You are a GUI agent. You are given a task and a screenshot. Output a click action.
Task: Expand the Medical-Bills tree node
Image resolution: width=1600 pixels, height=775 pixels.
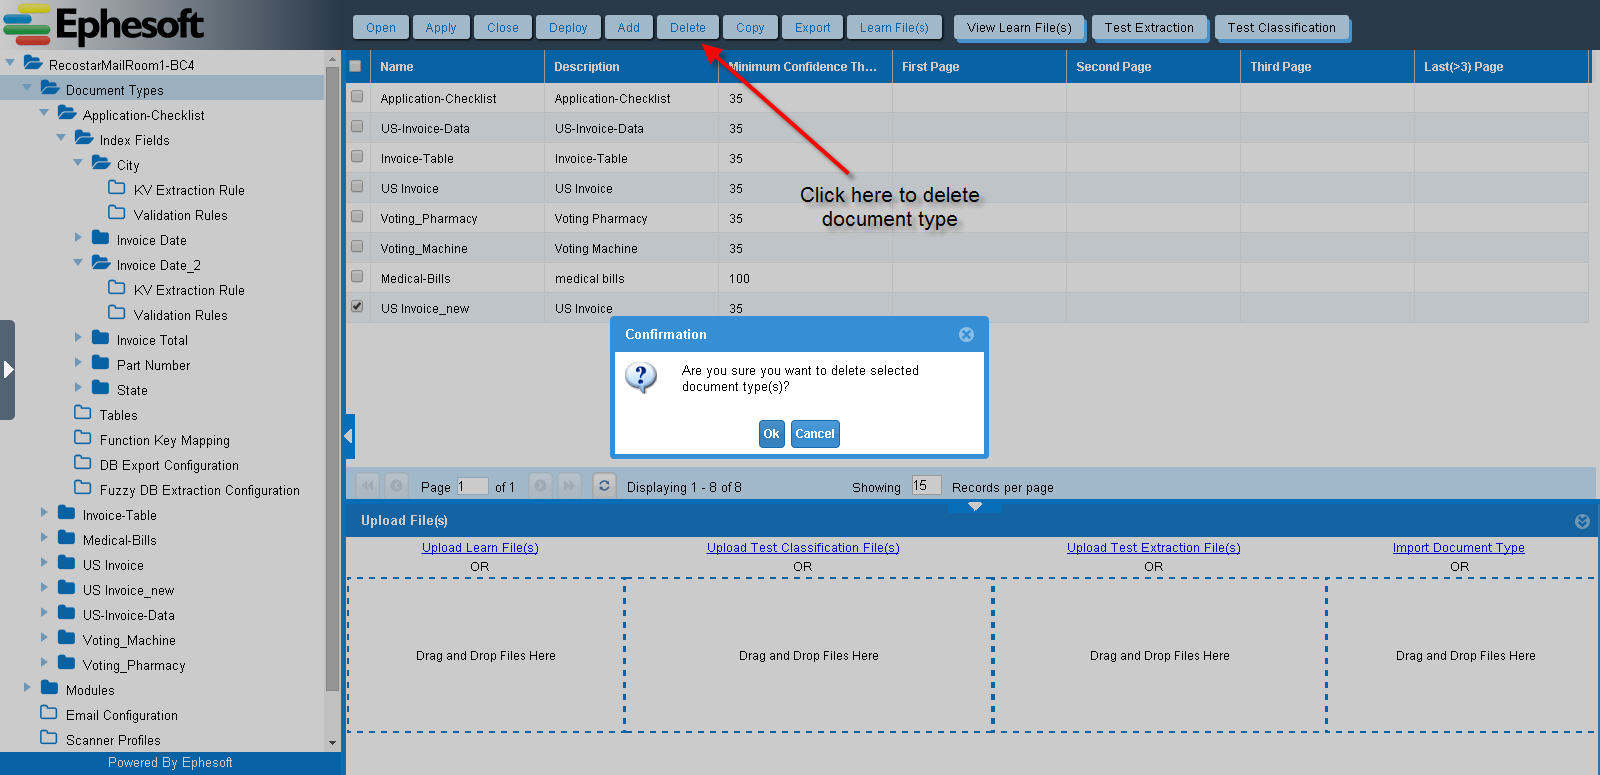pyautogui.click(x=44, y=538)
